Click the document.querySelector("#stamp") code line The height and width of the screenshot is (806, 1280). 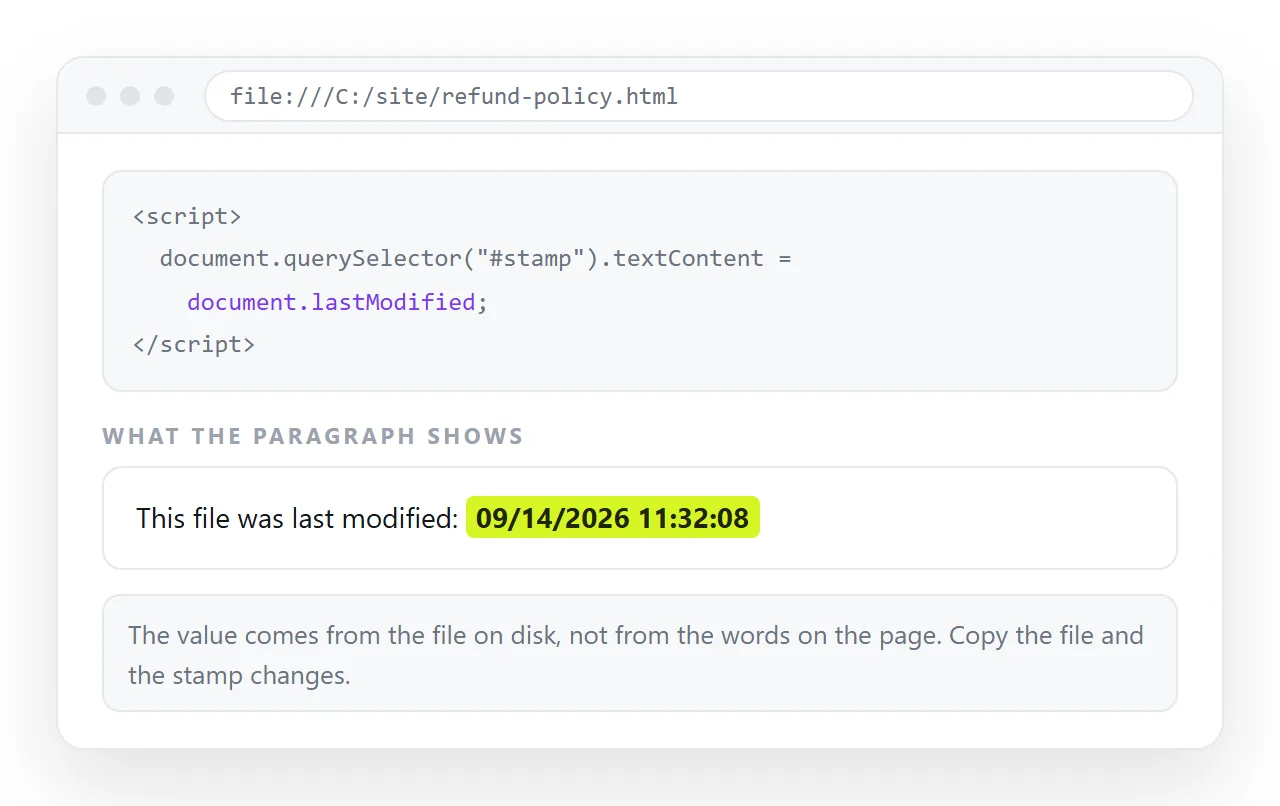pos(475,259)
